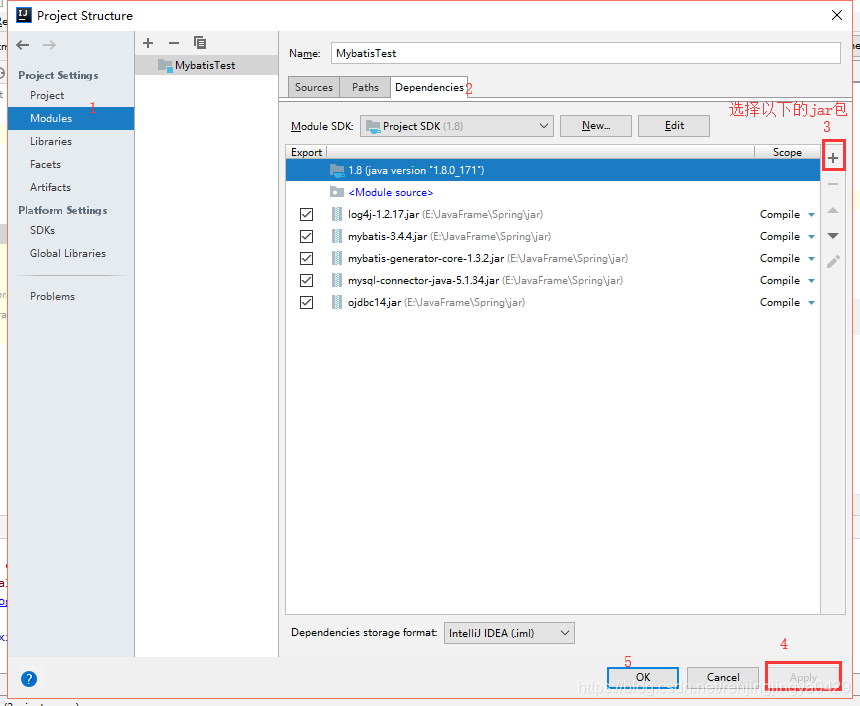This screenshot has height=706, width=860.
Task: Move dependency up with the up arrow
Action: (x=833, y=210)
